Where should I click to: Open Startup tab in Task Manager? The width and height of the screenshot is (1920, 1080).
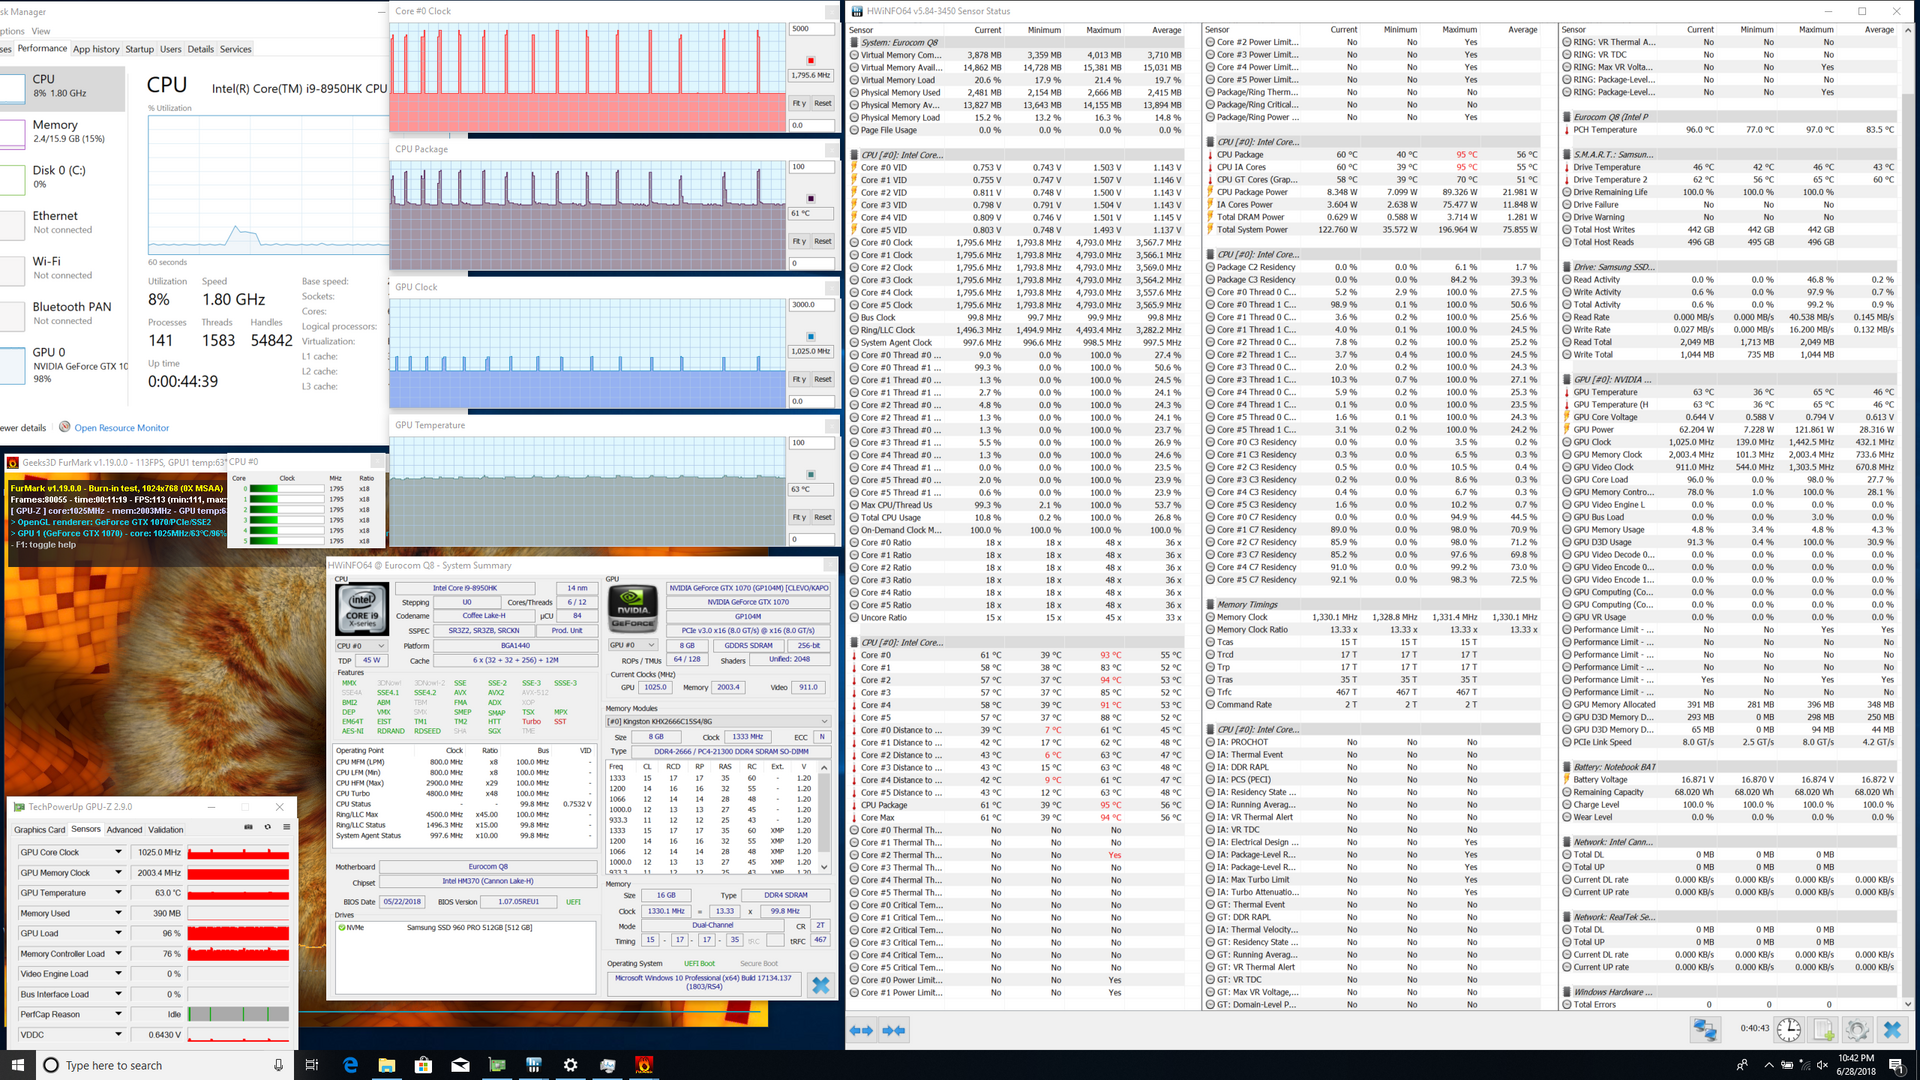tap(140, 49)
